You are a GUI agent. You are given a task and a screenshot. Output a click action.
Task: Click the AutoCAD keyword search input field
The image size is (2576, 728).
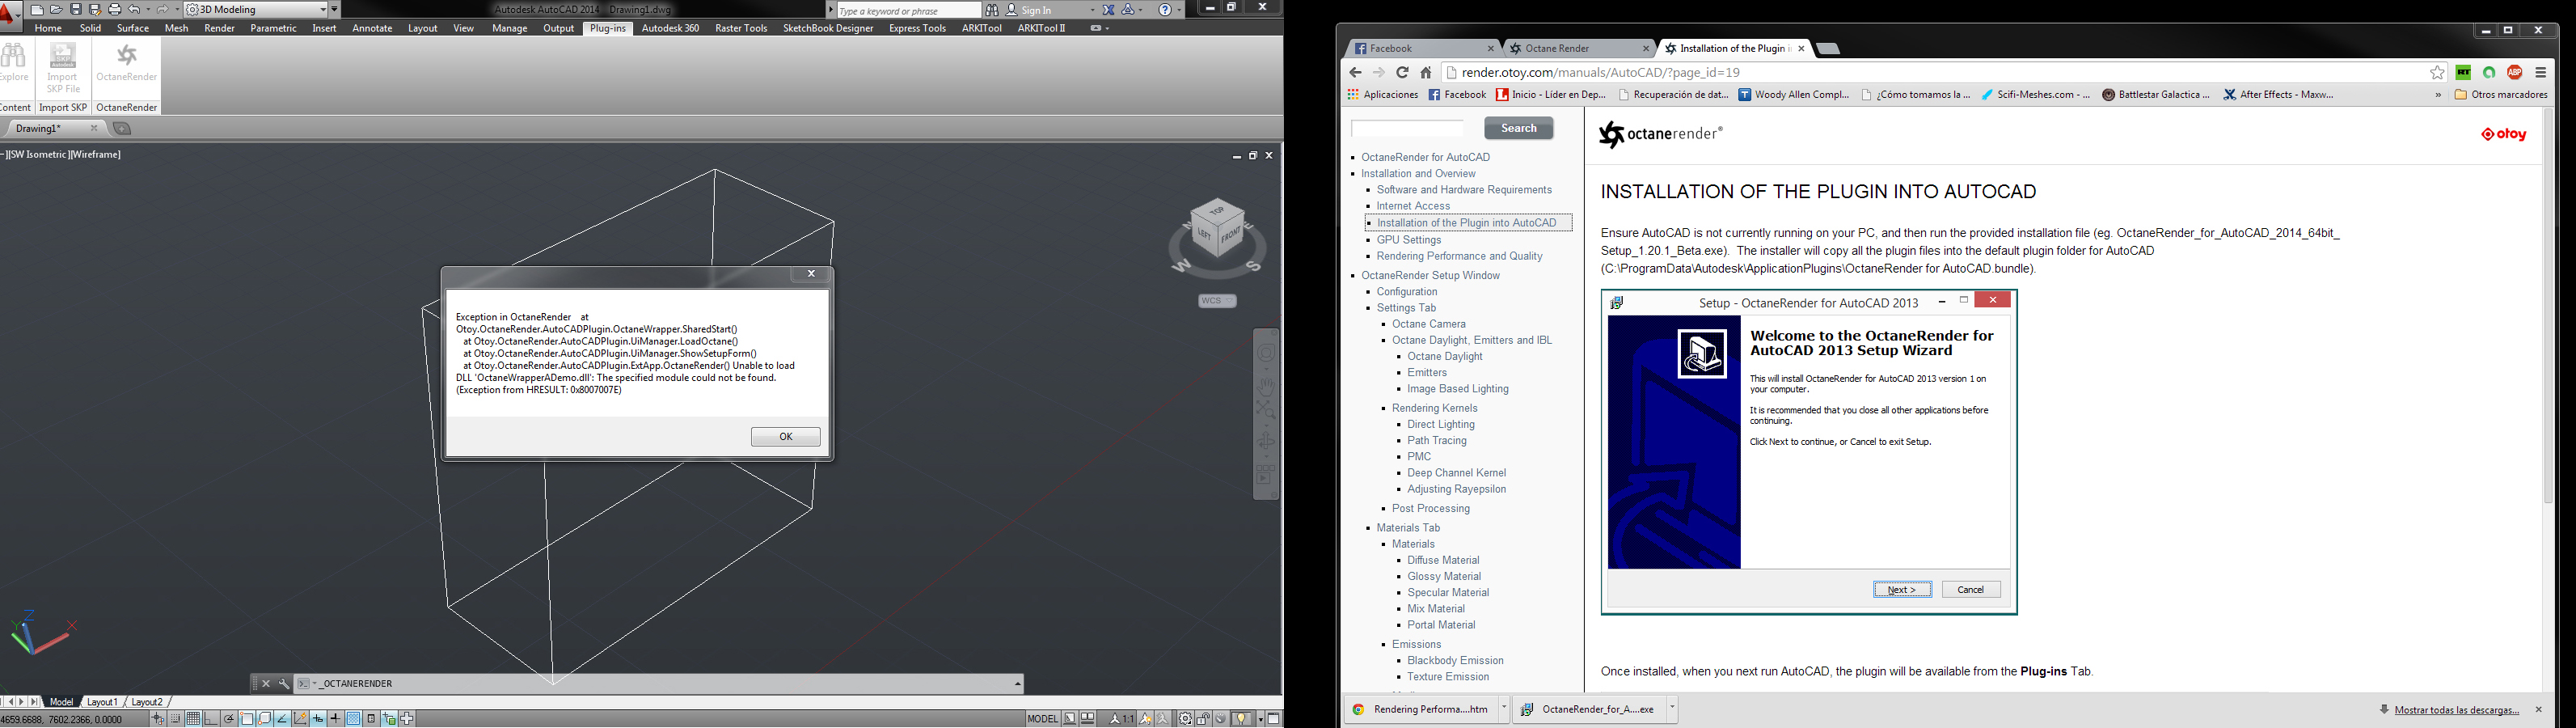[908, 10]
